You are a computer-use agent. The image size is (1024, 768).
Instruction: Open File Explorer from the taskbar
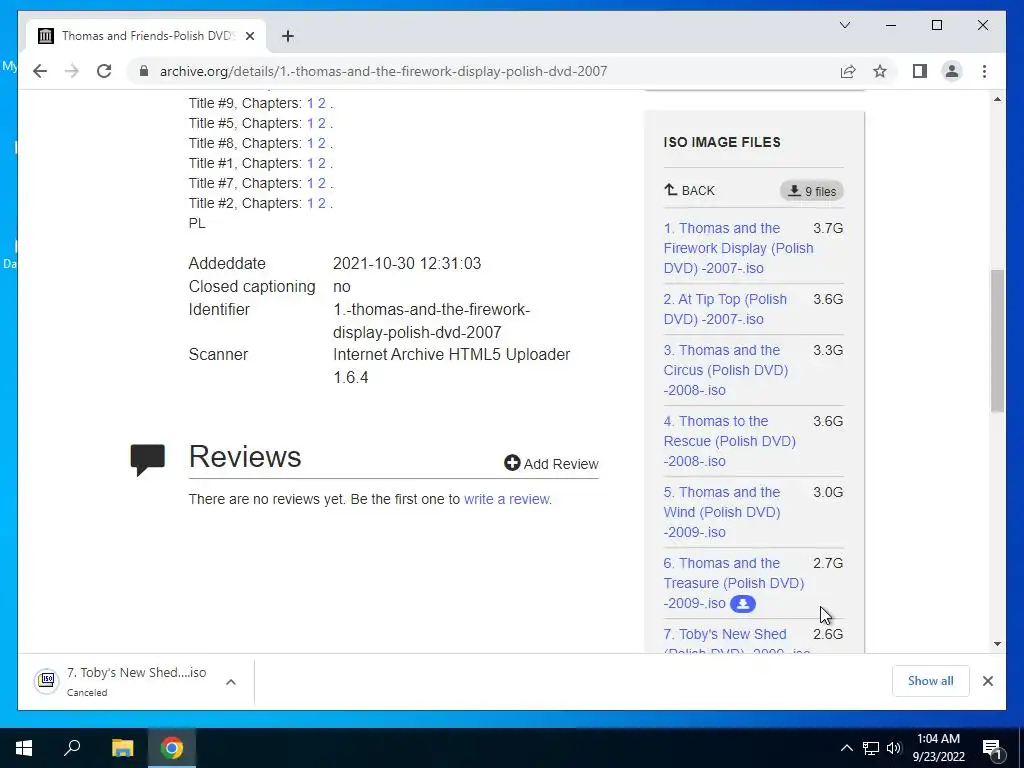click(x=122, y=748)
